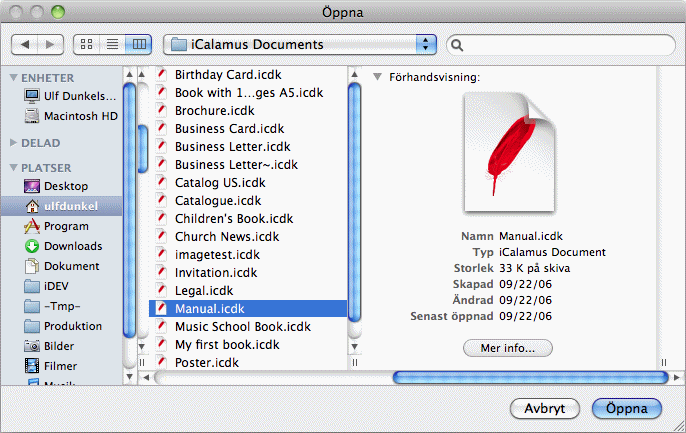The width and height of the screenshot is (686, 433).
Task: Select Macintosh HD in sidebar
Action: [61, 116]
